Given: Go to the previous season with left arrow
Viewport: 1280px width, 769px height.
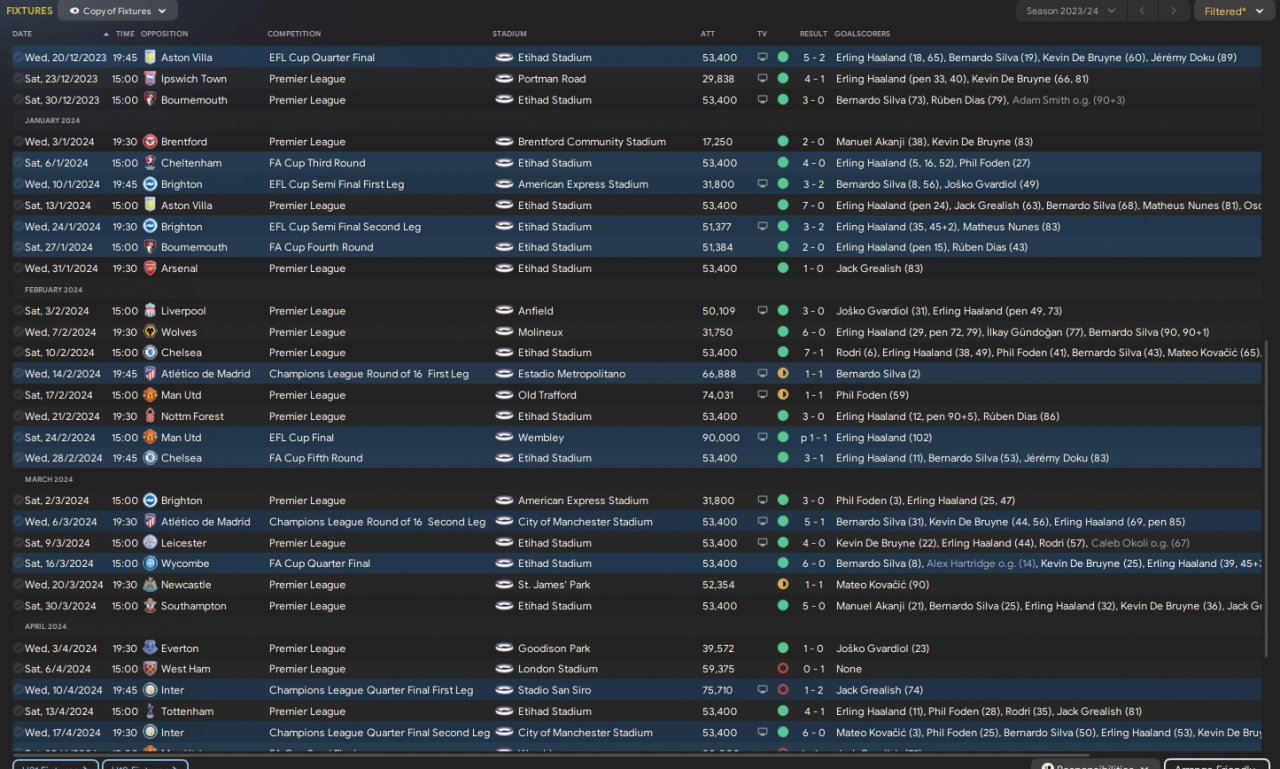Looking at the screenshot, I should (1143, 11).
